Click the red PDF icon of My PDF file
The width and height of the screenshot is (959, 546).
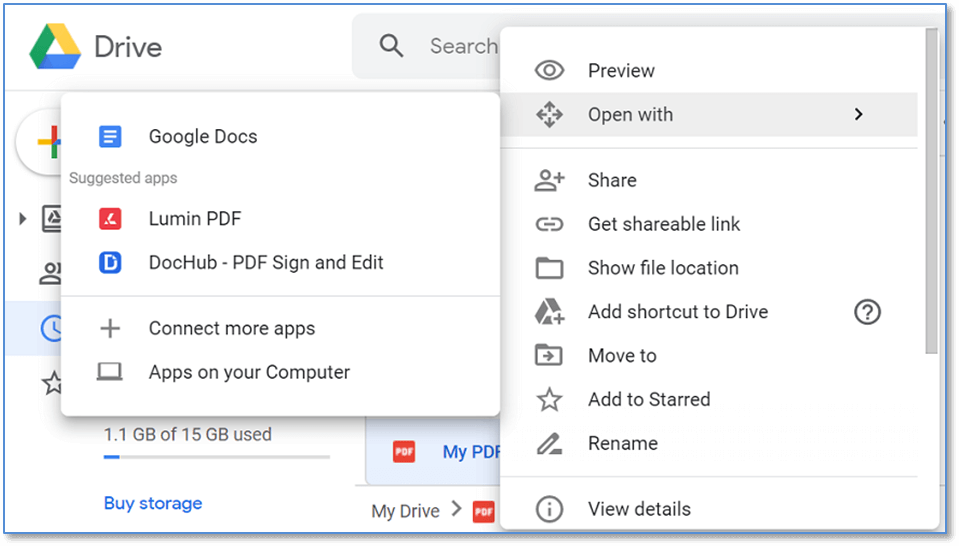coord(404,452)
